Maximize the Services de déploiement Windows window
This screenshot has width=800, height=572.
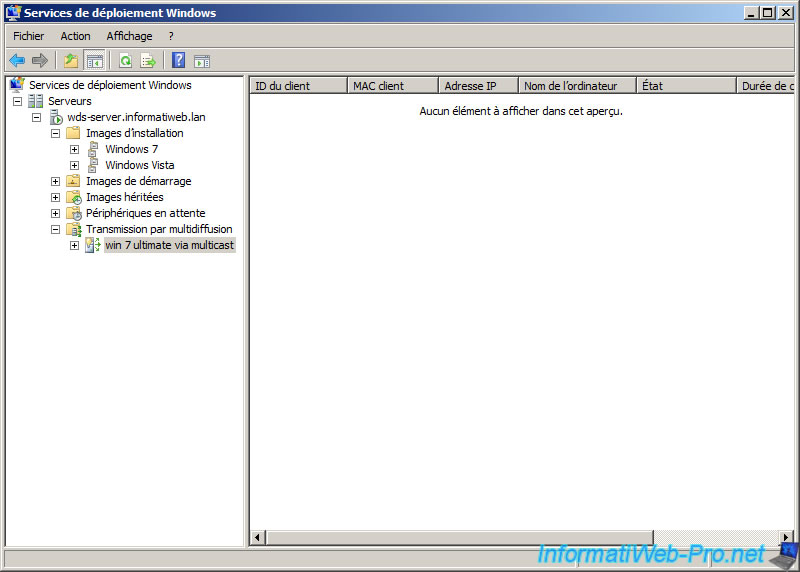tap(768, 13)
